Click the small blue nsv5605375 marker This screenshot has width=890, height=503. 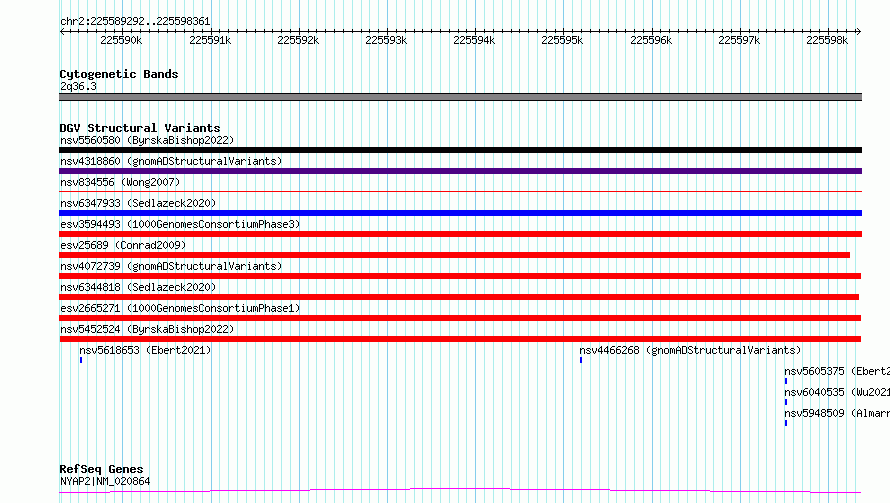pyautogui.click(x=786, y=381)
